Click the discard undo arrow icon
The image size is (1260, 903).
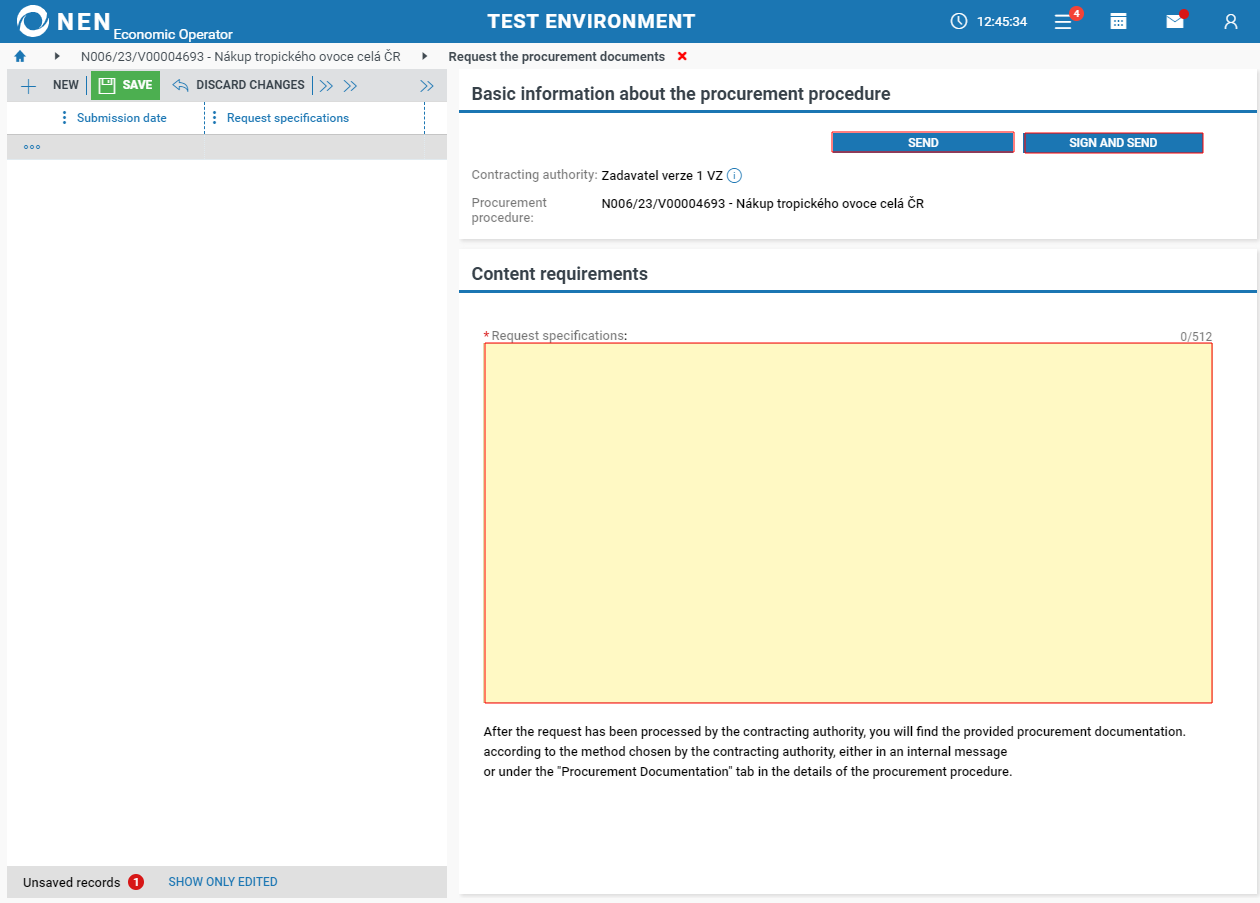[181, 86]
